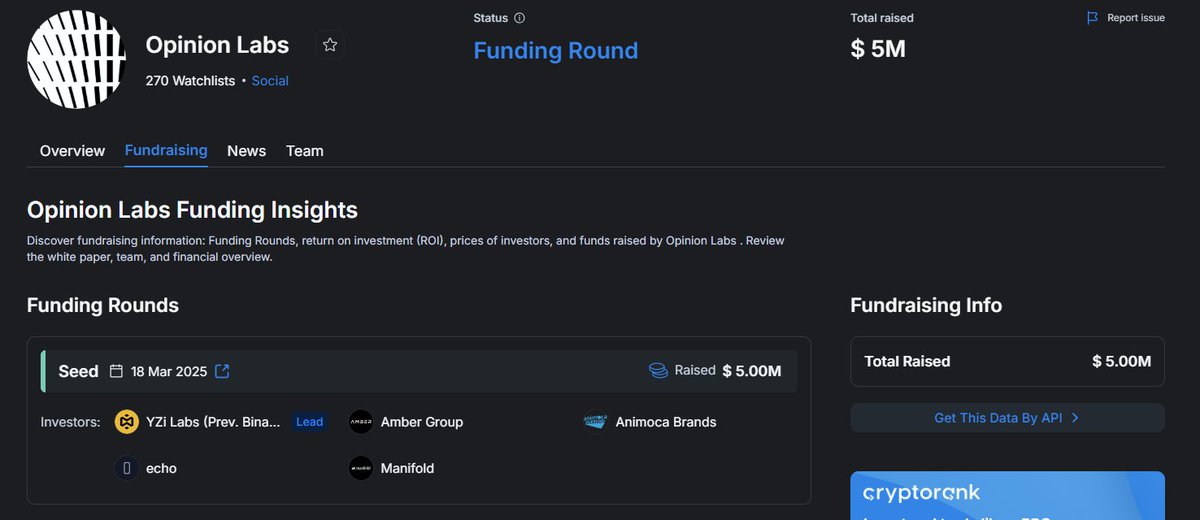This screenshot has width=1200, height=520.
Task: Click the echo investor logo icon
Action: 127,468
